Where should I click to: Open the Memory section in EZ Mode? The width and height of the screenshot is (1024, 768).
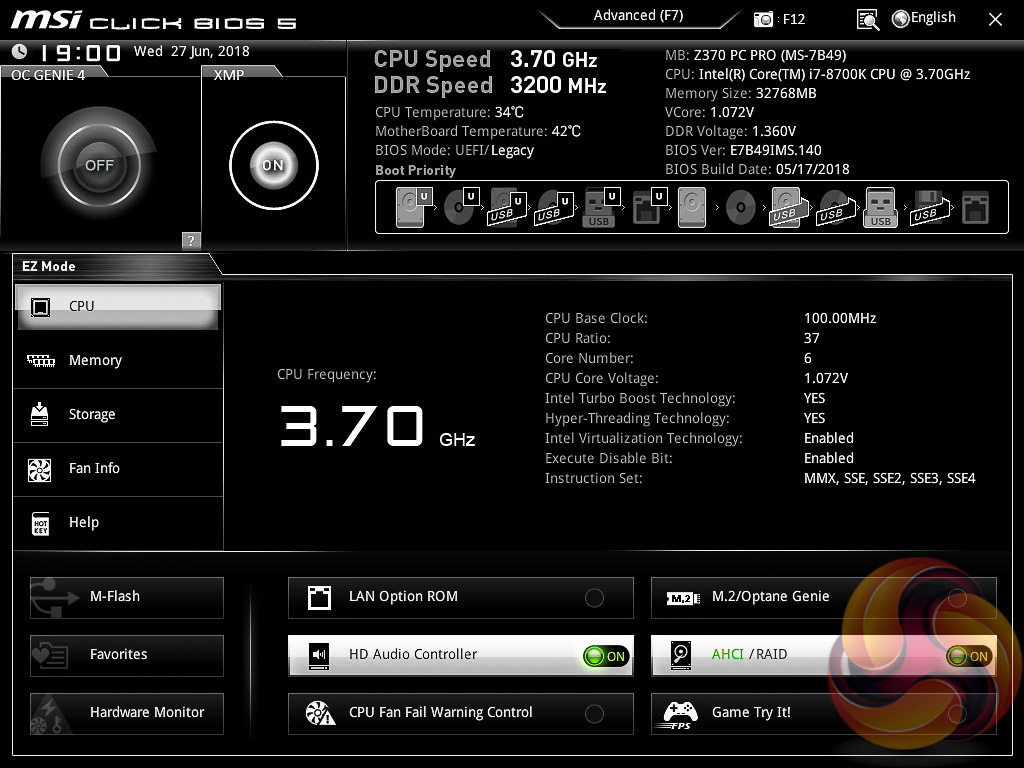pos(118,360)
